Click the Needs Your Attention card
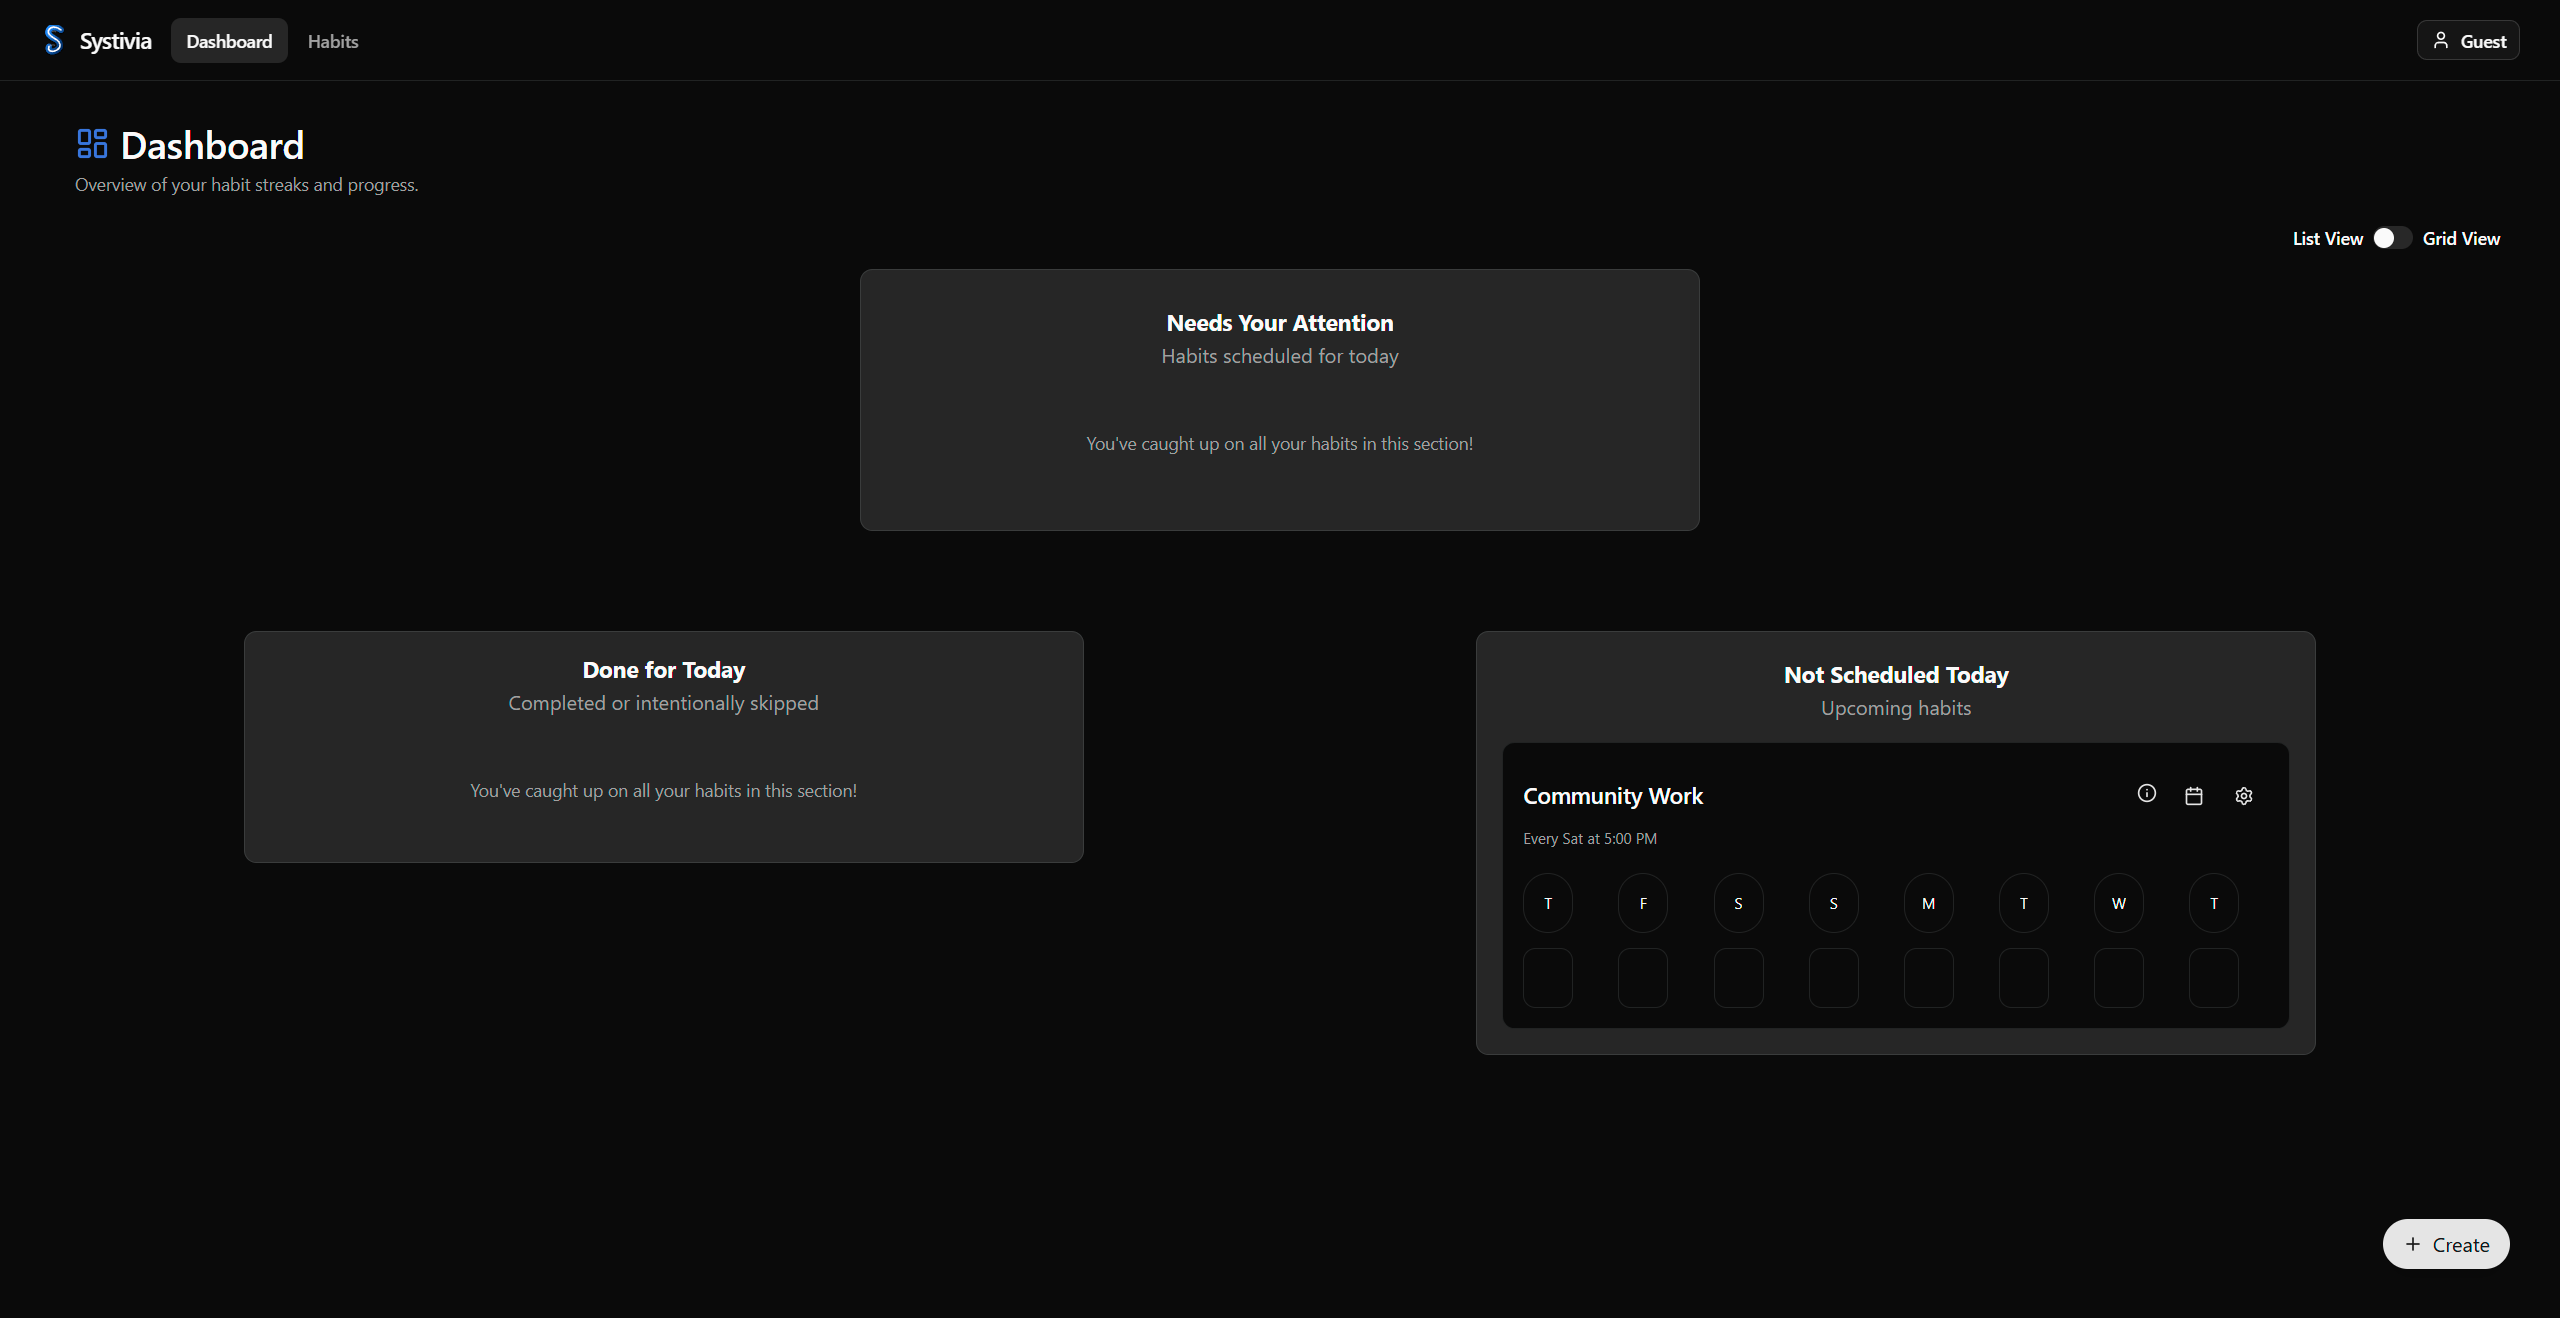The width and height of the screenshot is (2560, 1318). click(1279, 400)
